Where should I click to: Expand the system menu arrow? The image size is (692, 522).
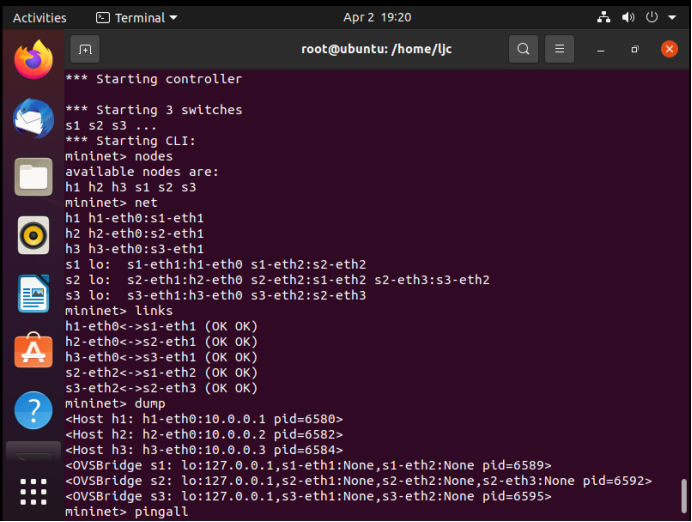click(672, 18)
